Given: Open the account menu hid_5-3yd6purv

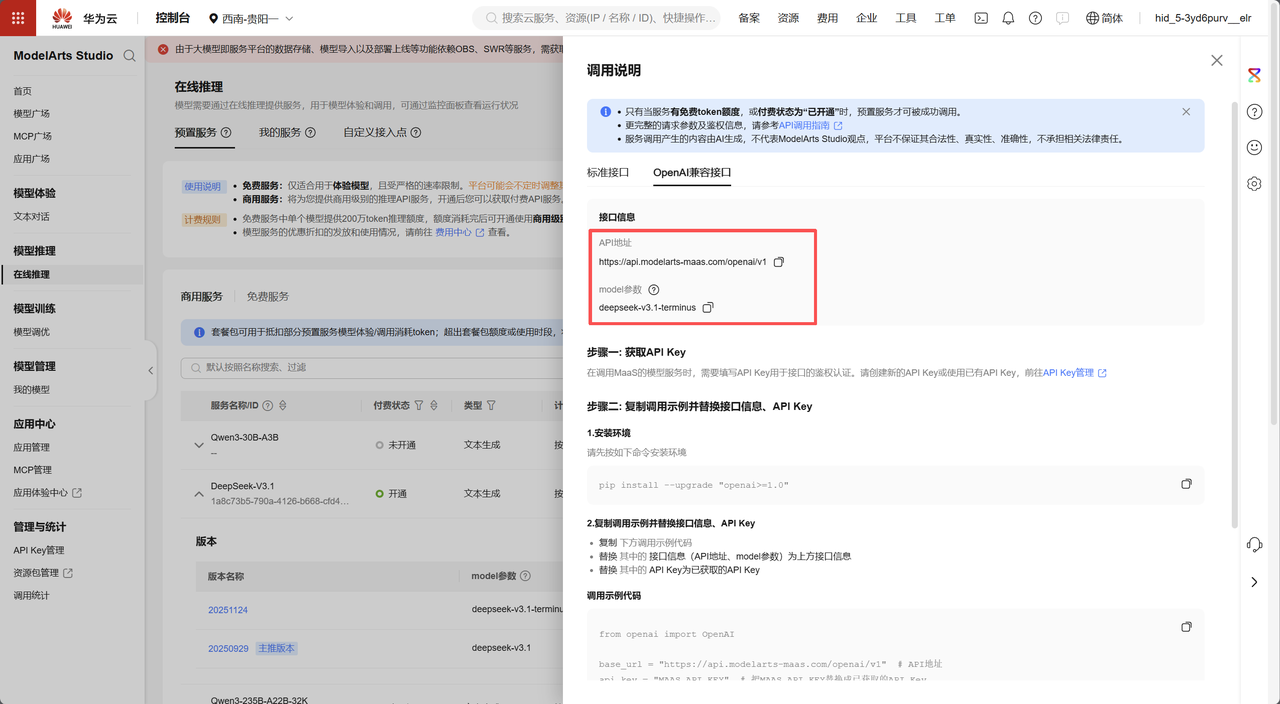Looking at the screenshot, I should [x=1203, y=18].
